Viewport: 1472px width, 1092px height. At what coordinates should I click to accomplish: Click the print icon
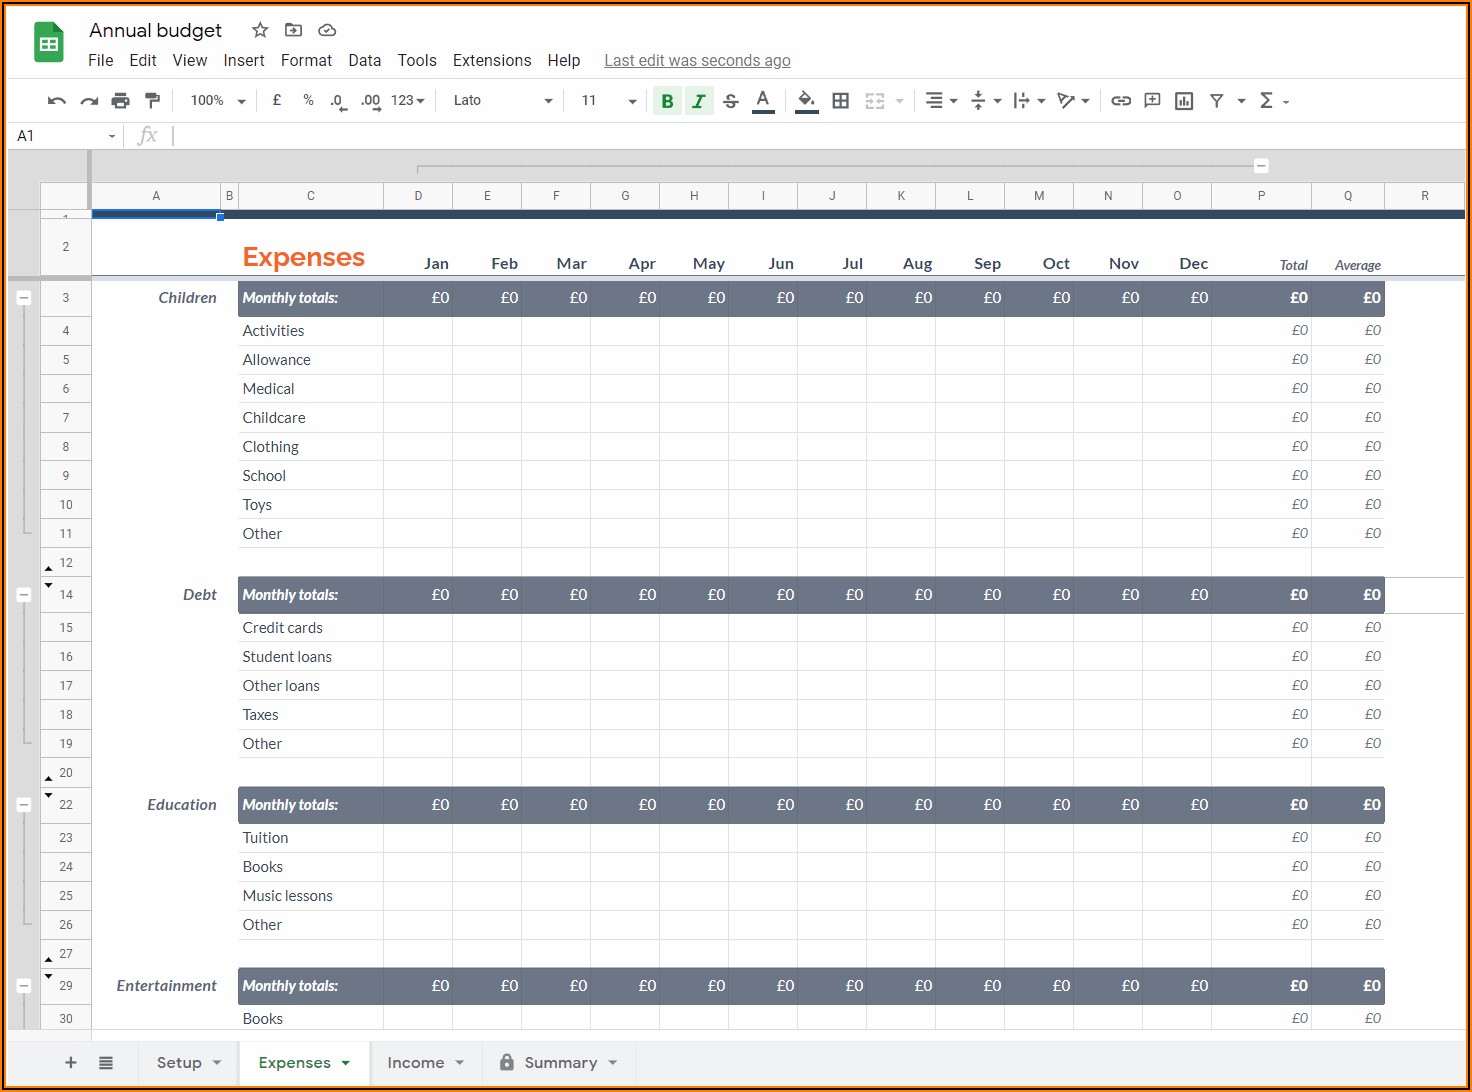click(x=121, y=101)
